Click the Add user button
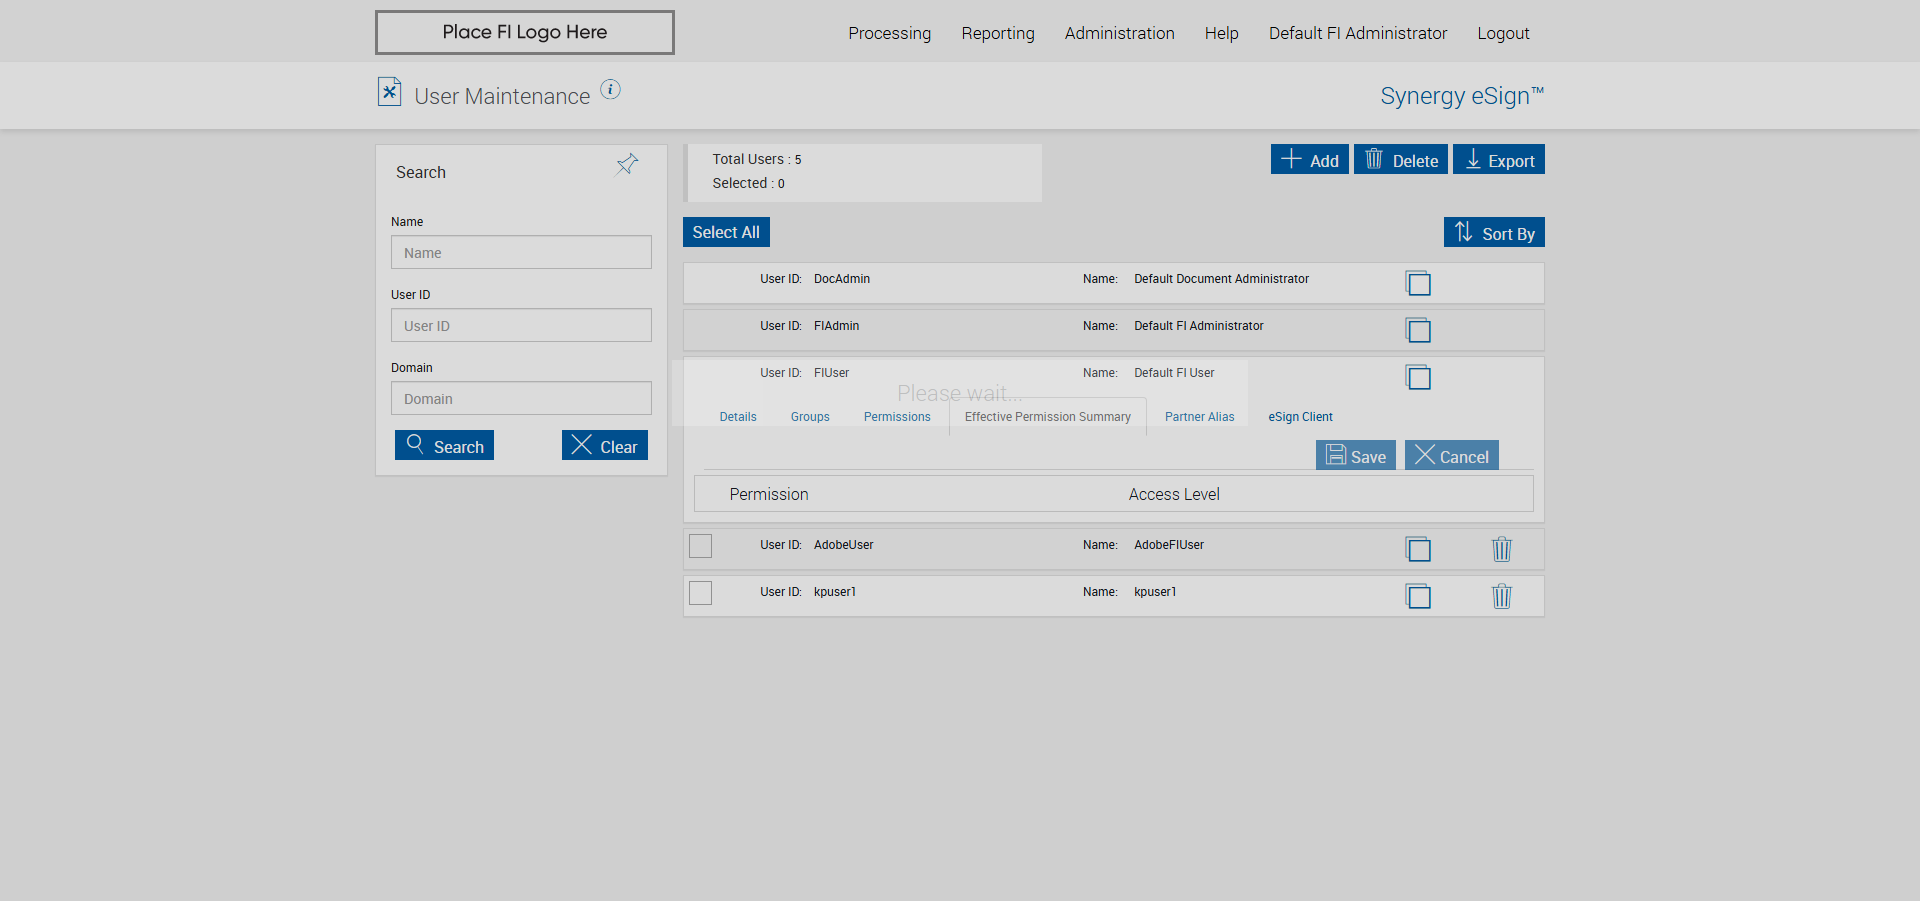 [1310, 159]
